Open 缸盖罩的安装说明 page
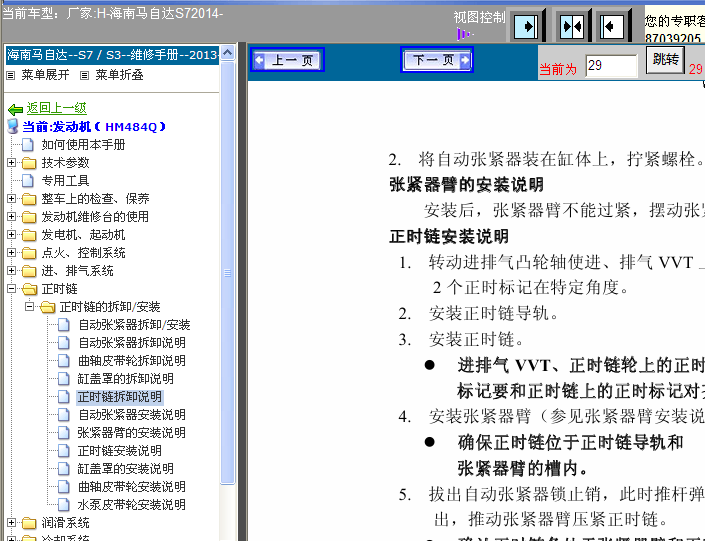 coord(125,469)
